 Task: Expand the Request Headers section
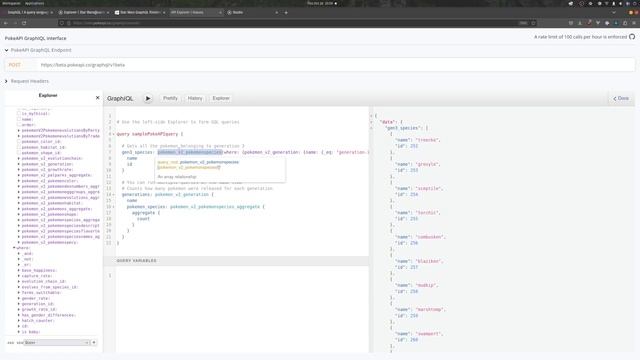6,81
